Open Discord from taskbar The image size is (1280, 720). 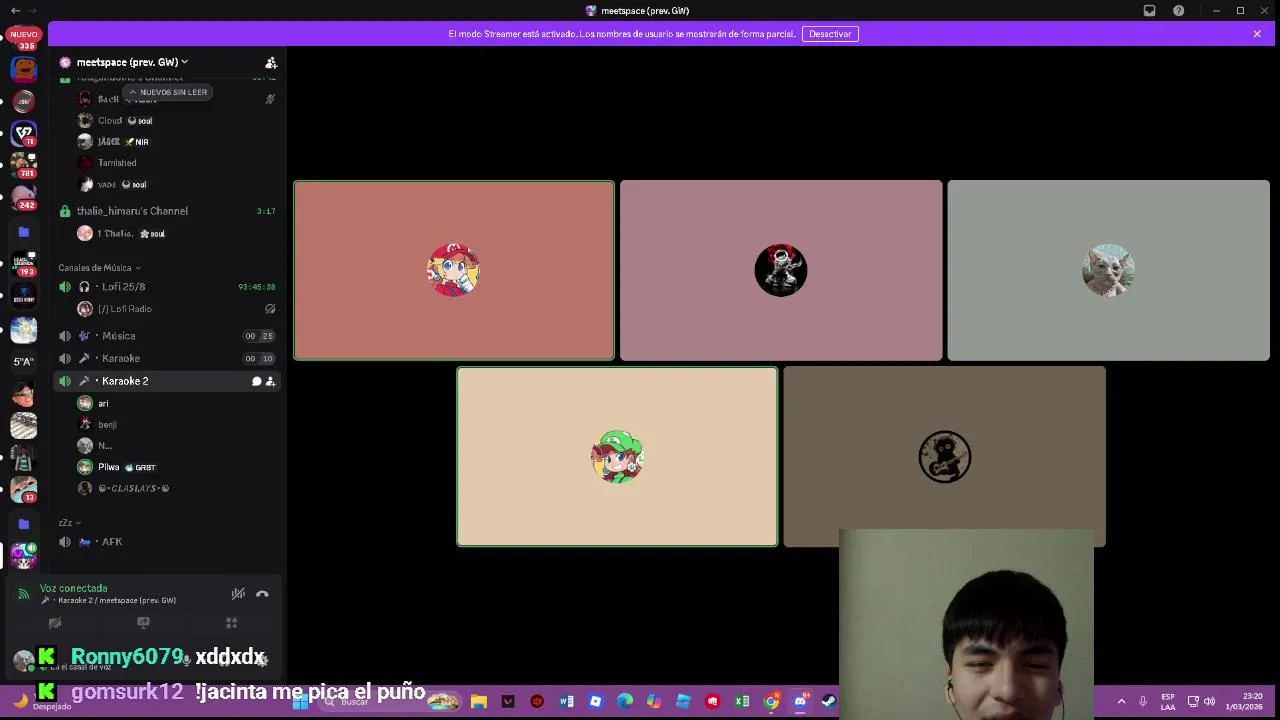tap(800, 702)
